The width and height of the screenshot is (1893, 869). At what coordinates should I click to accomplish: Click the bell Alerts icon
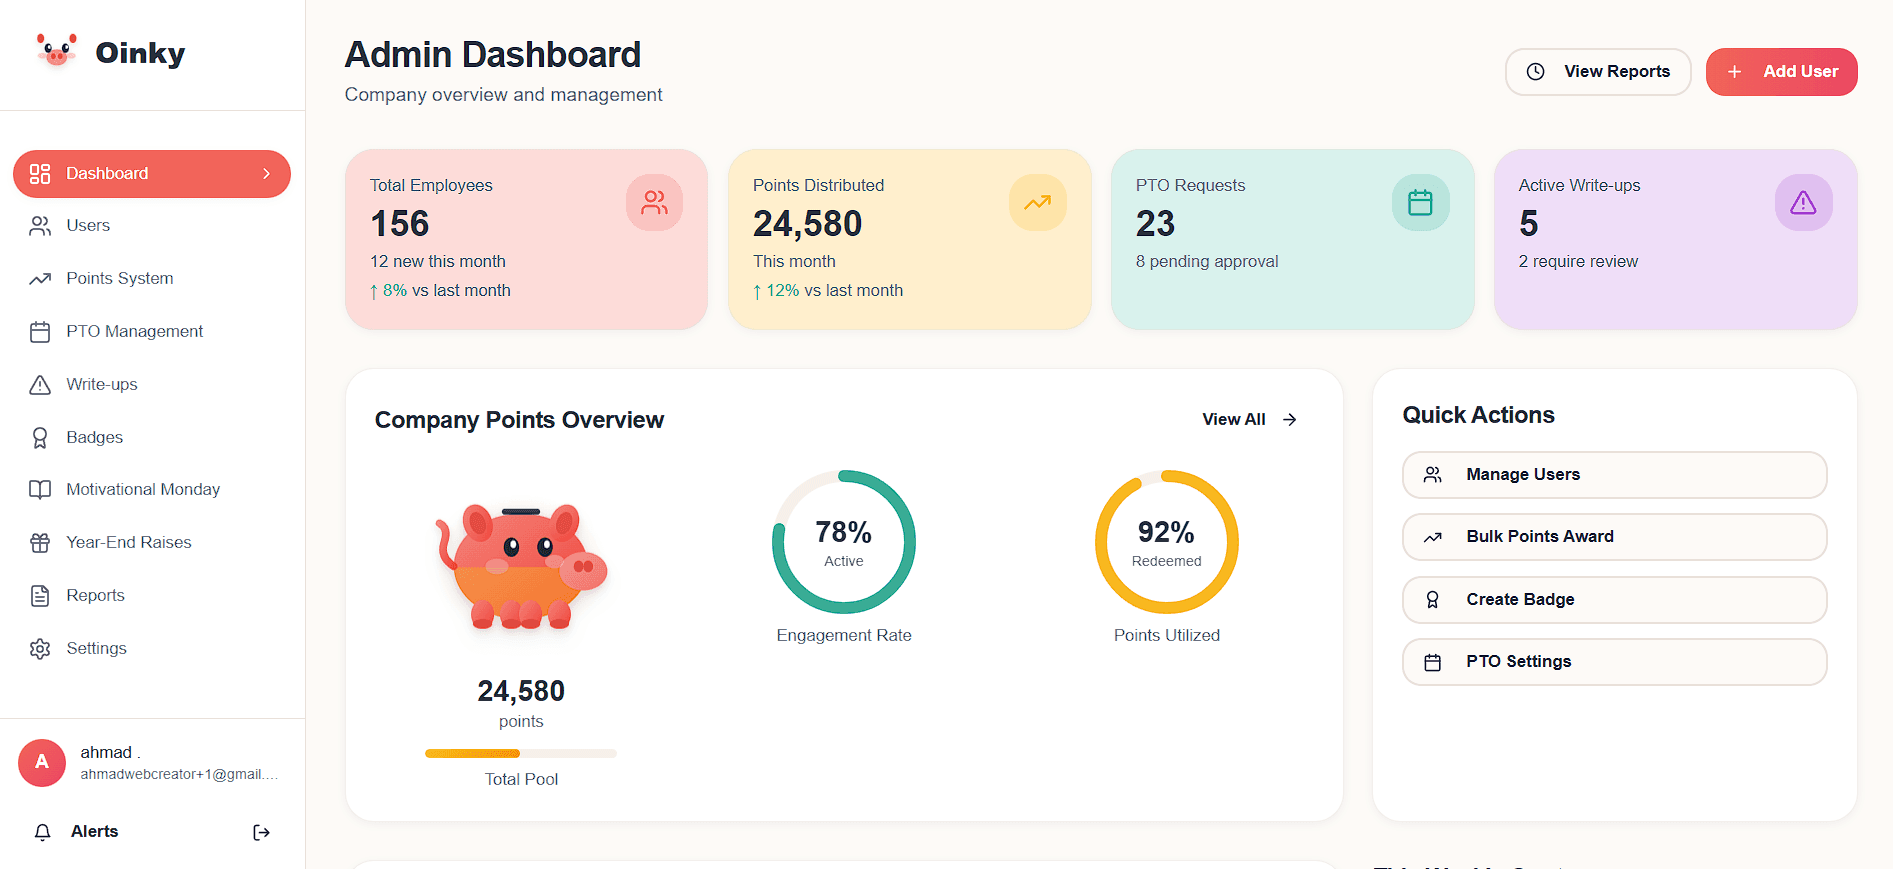(42, 832)
